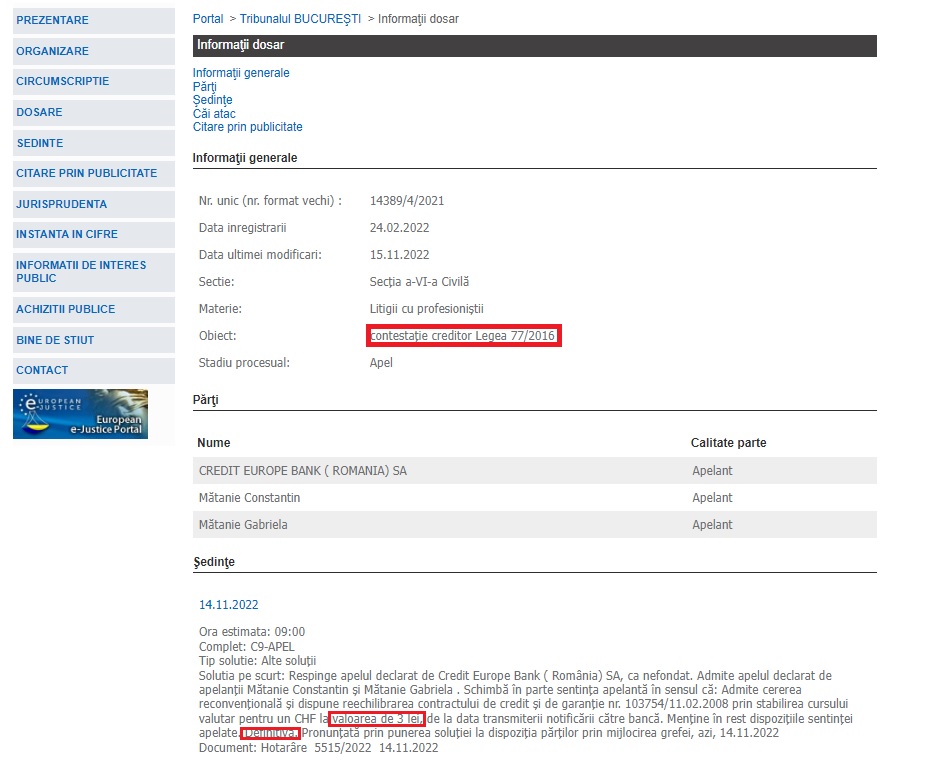Viewport: 934px width, 767px height.
Task: Click case number 14389/4/2021
Action: (407, 201)
